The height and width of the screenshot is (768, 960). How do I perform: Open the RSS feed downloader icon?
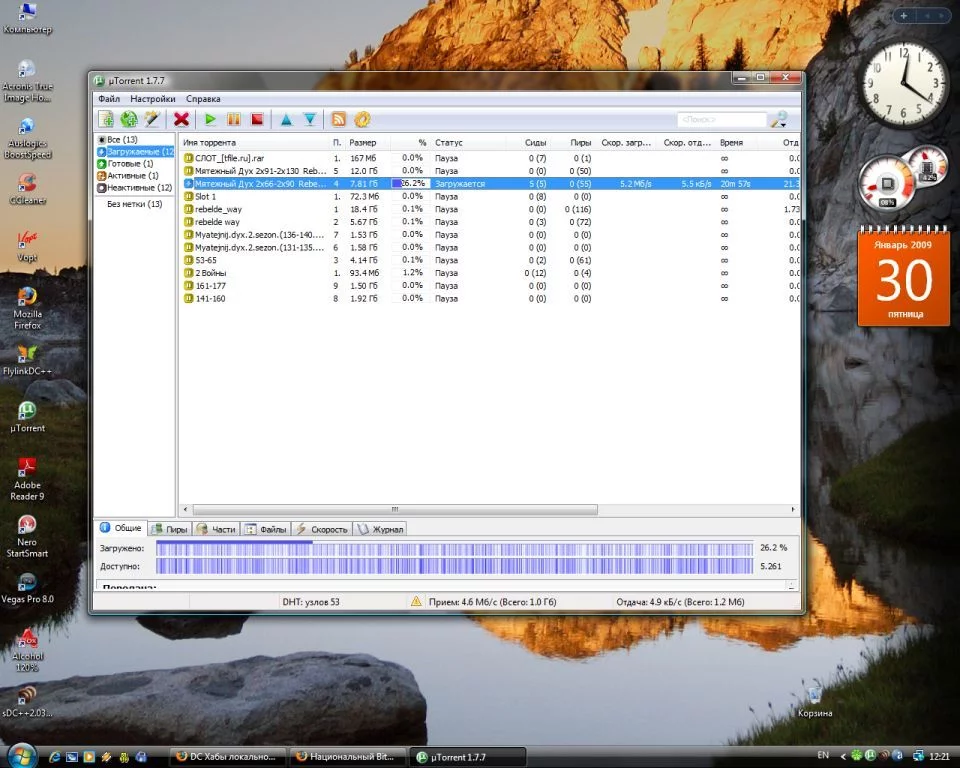pyautogui.click(x=339, y=119)
